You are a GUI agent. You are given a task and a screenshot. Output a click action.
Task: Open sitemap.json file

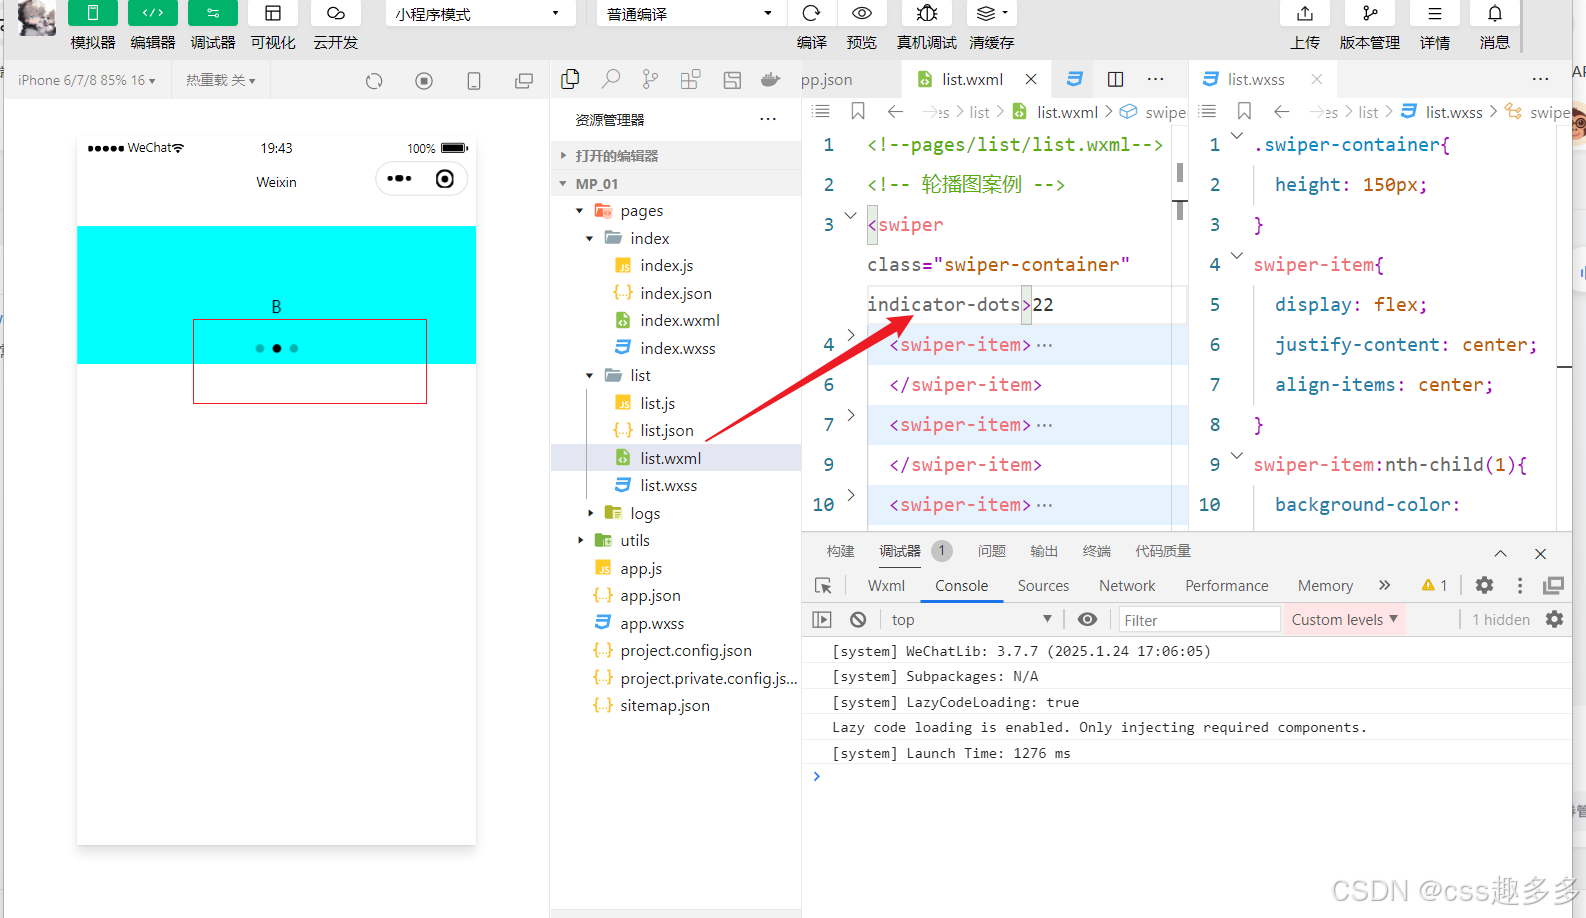tap(664, 705)
